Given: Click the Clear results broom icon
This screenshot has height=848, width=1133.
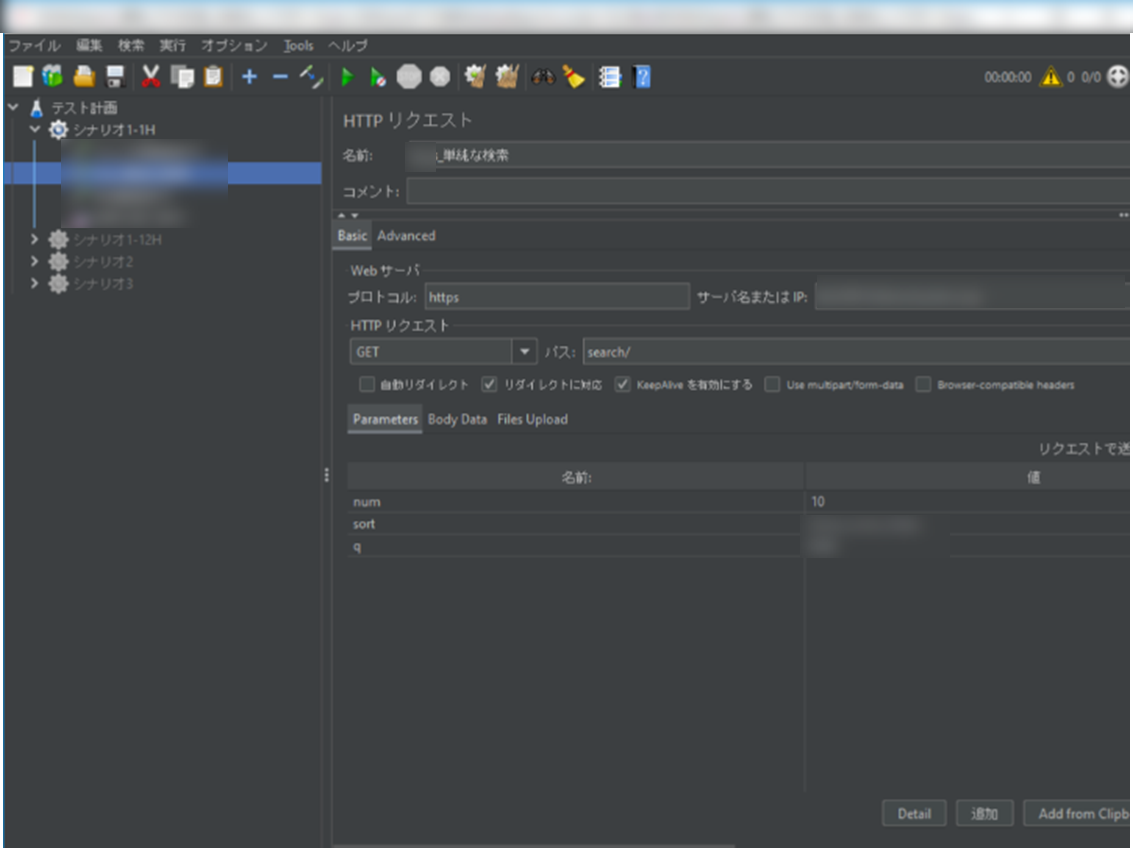Looking at the screenshot, I should tap(475, 77).
